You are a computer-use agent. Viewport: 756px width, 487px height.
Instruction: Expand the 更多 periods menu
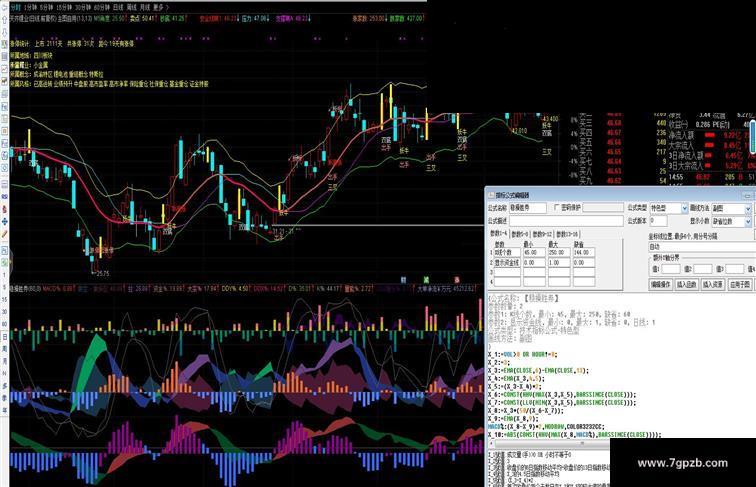click(160, 8)
